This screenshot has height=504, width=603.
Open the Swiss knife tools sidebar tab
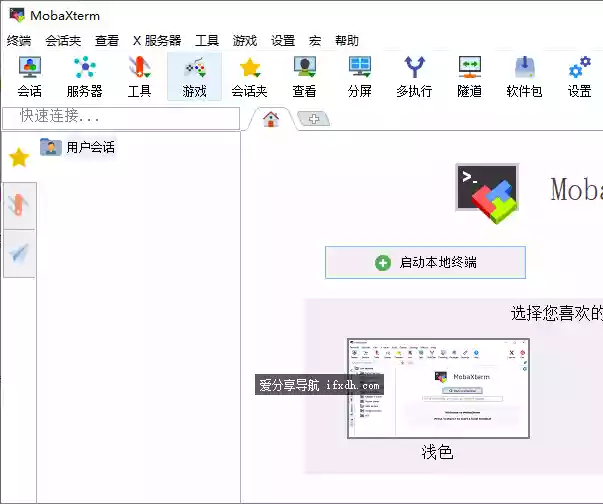point(19,206)
